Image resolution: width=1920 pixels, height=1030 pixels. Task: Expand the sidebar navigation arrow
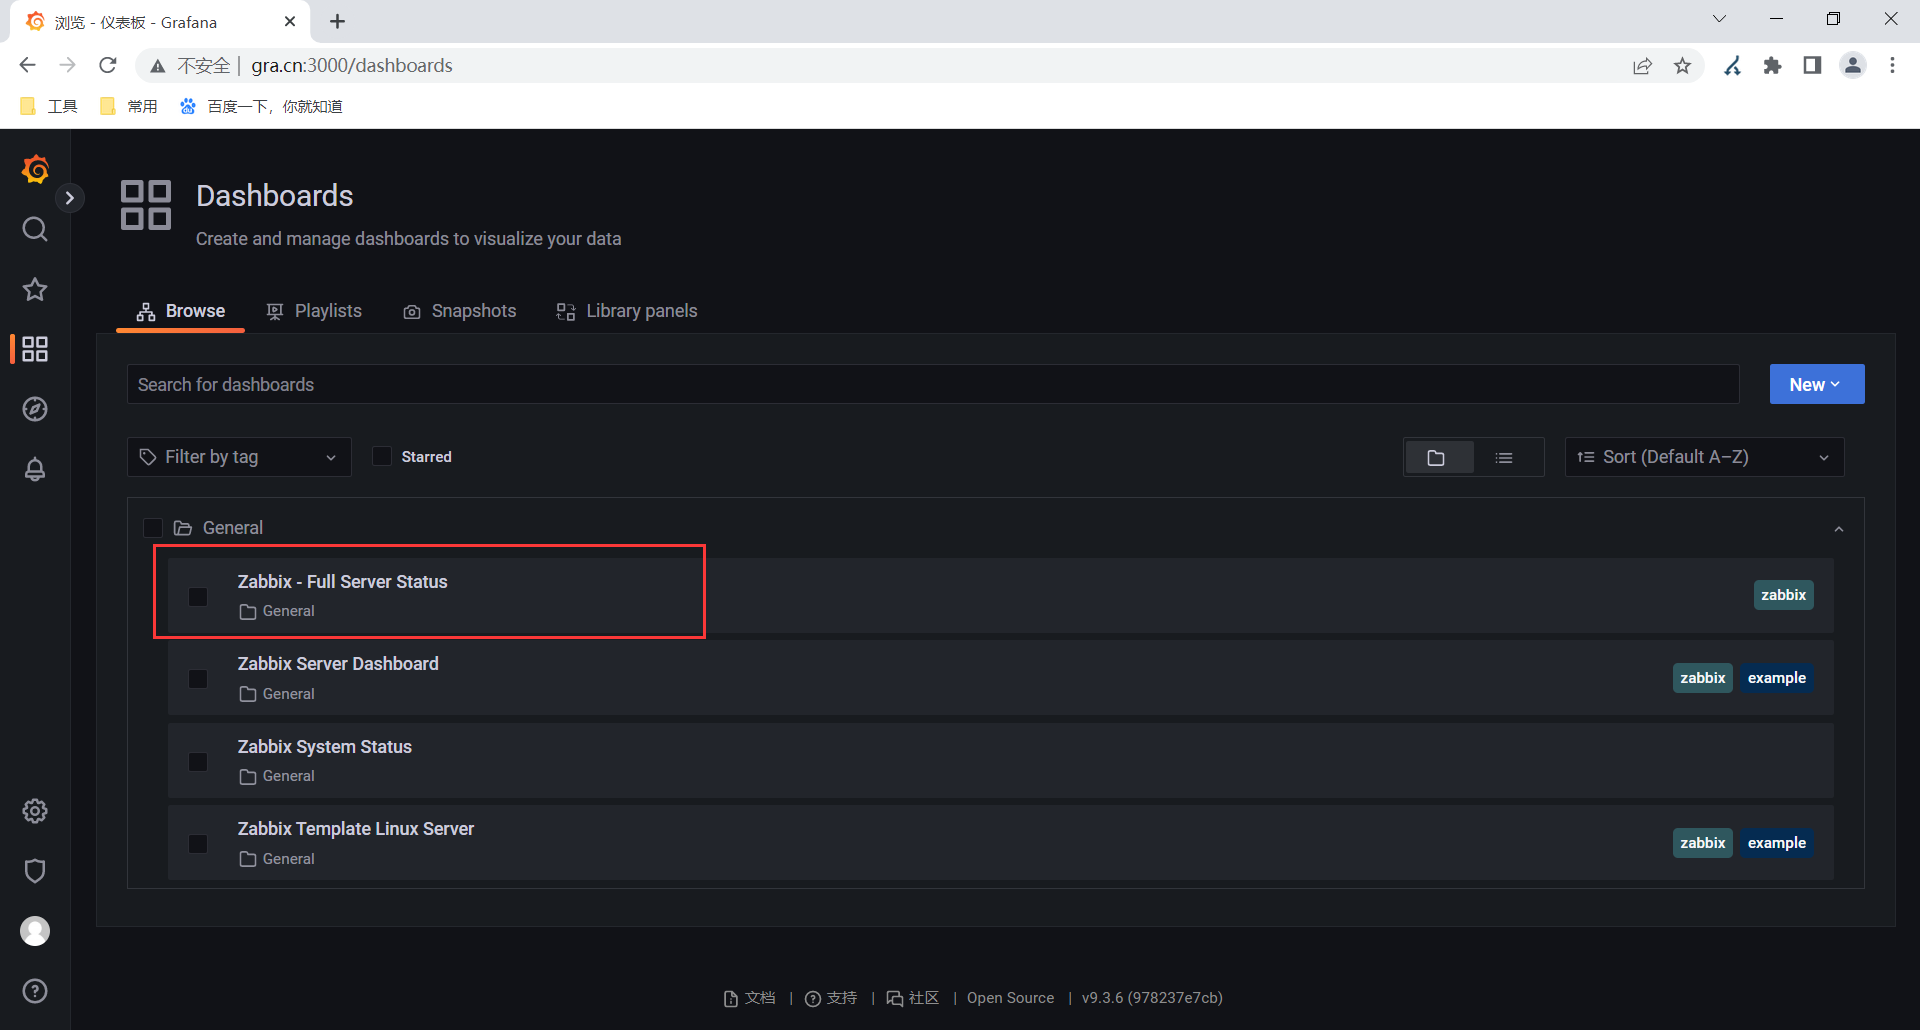click(69, 198)
